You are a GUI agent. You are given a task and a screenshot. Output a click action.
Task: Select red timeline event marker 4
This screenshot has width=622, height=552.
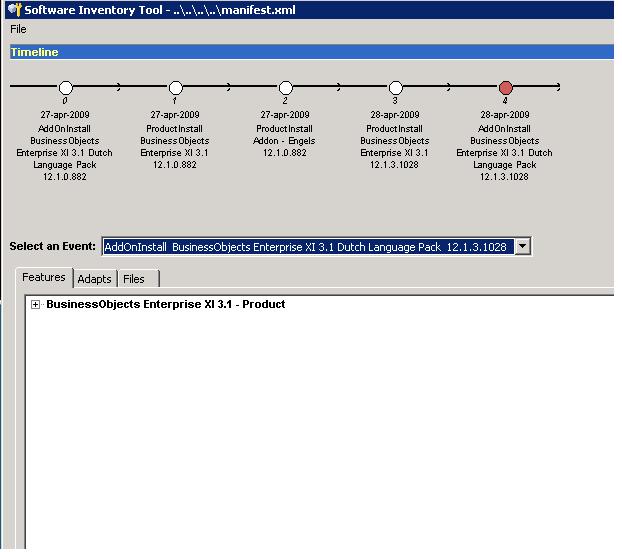[x=505, y=87]
